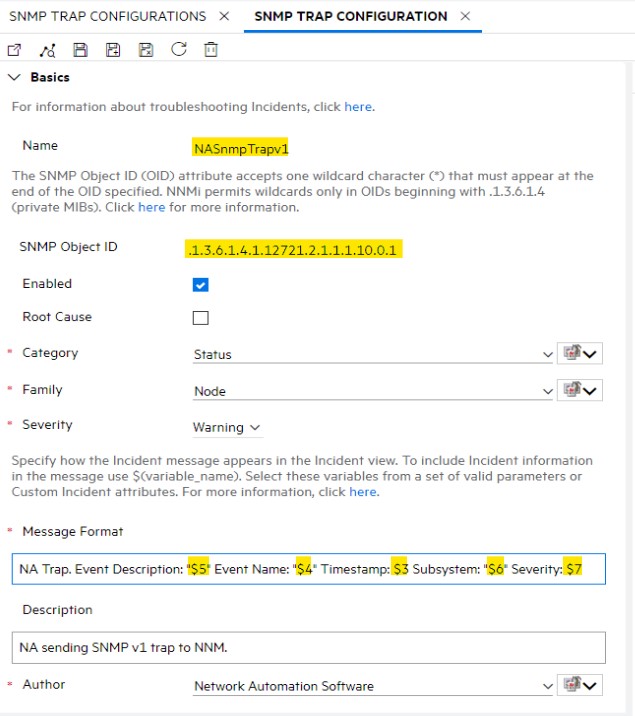The image size is (635, 716).
Task: Click into the Message Format text field
Action: point(308,569)
